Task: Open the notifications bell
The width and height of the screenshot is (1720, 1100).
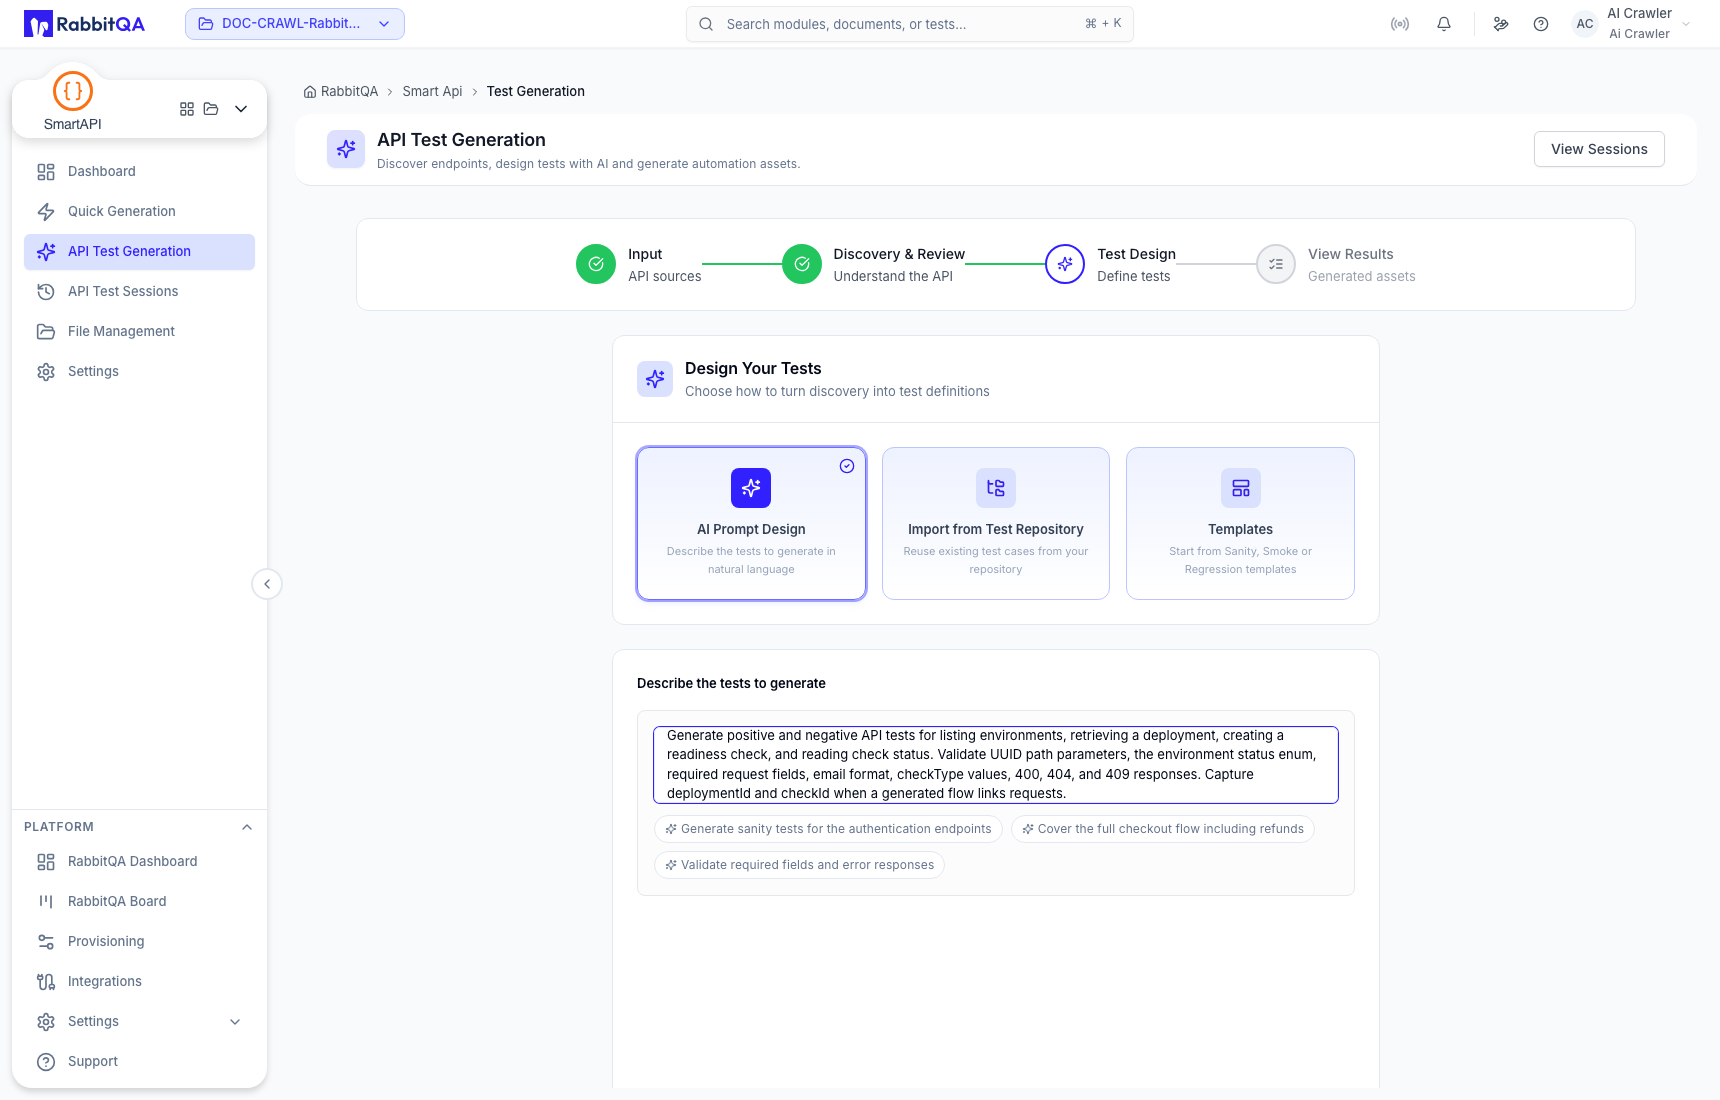Action: click(x=1444, y=24)
